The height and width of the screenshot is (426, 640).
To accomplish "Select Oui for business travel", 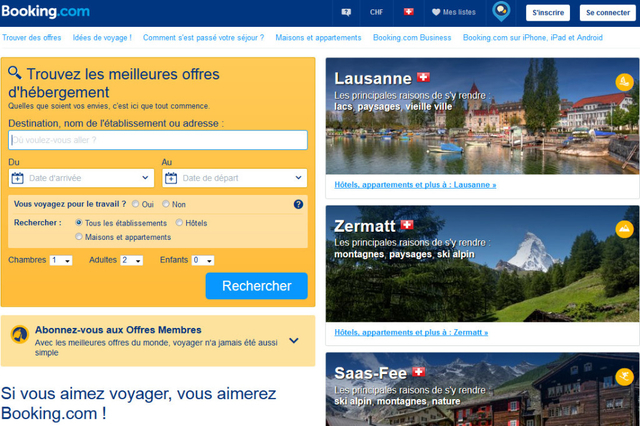I will pos(136,204).
